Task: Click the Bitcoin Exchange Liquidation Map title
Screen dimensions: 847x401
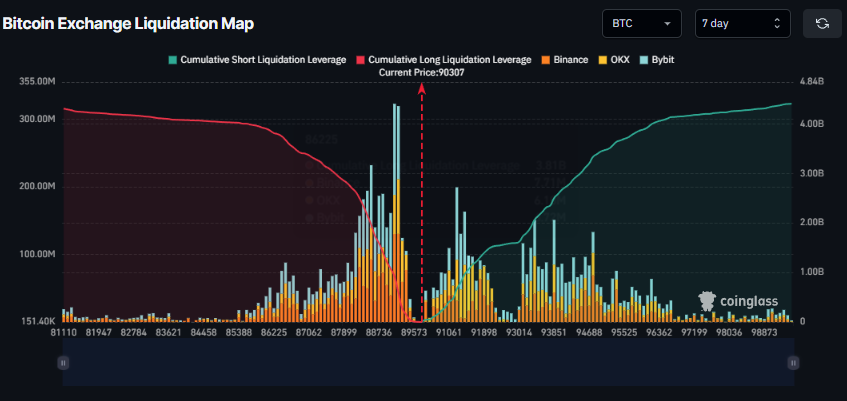Action: coord(128,24)
